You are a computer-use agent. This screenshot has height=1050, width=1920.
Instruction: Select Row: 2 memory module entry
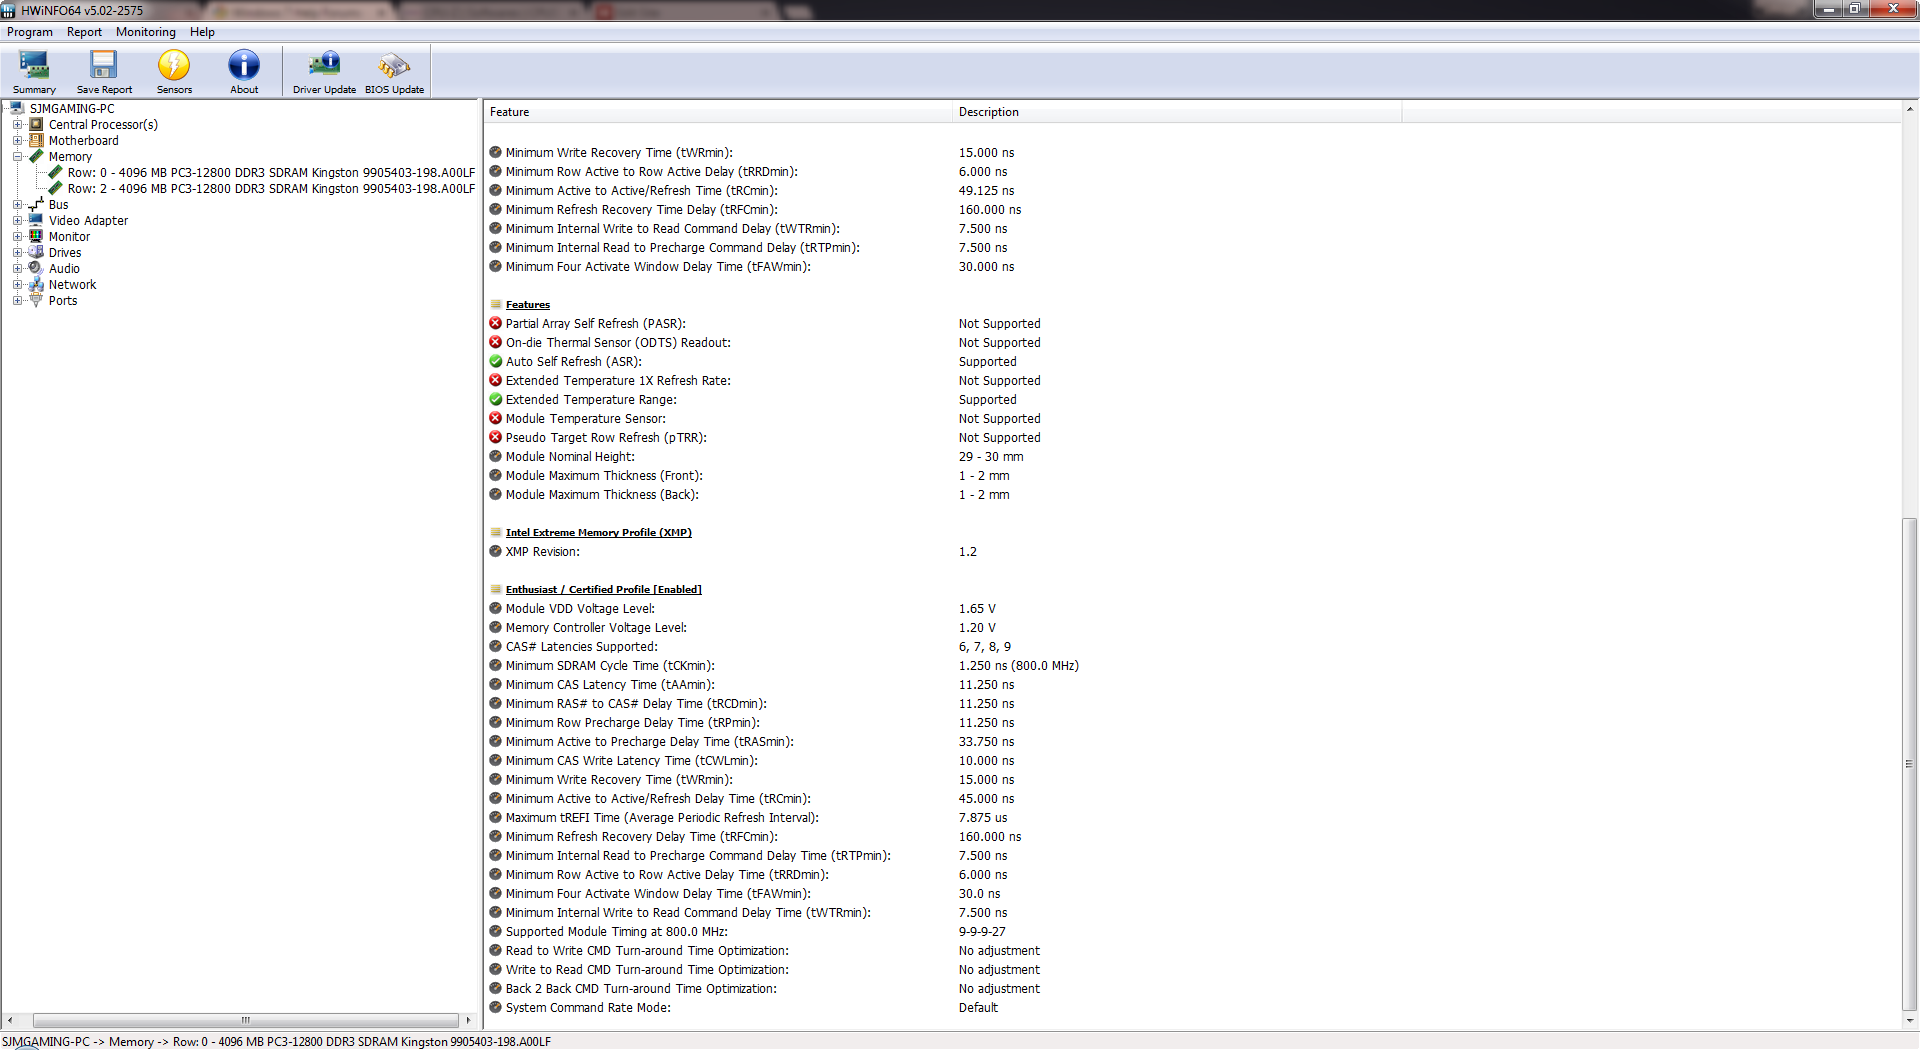(x=271, y=189)
